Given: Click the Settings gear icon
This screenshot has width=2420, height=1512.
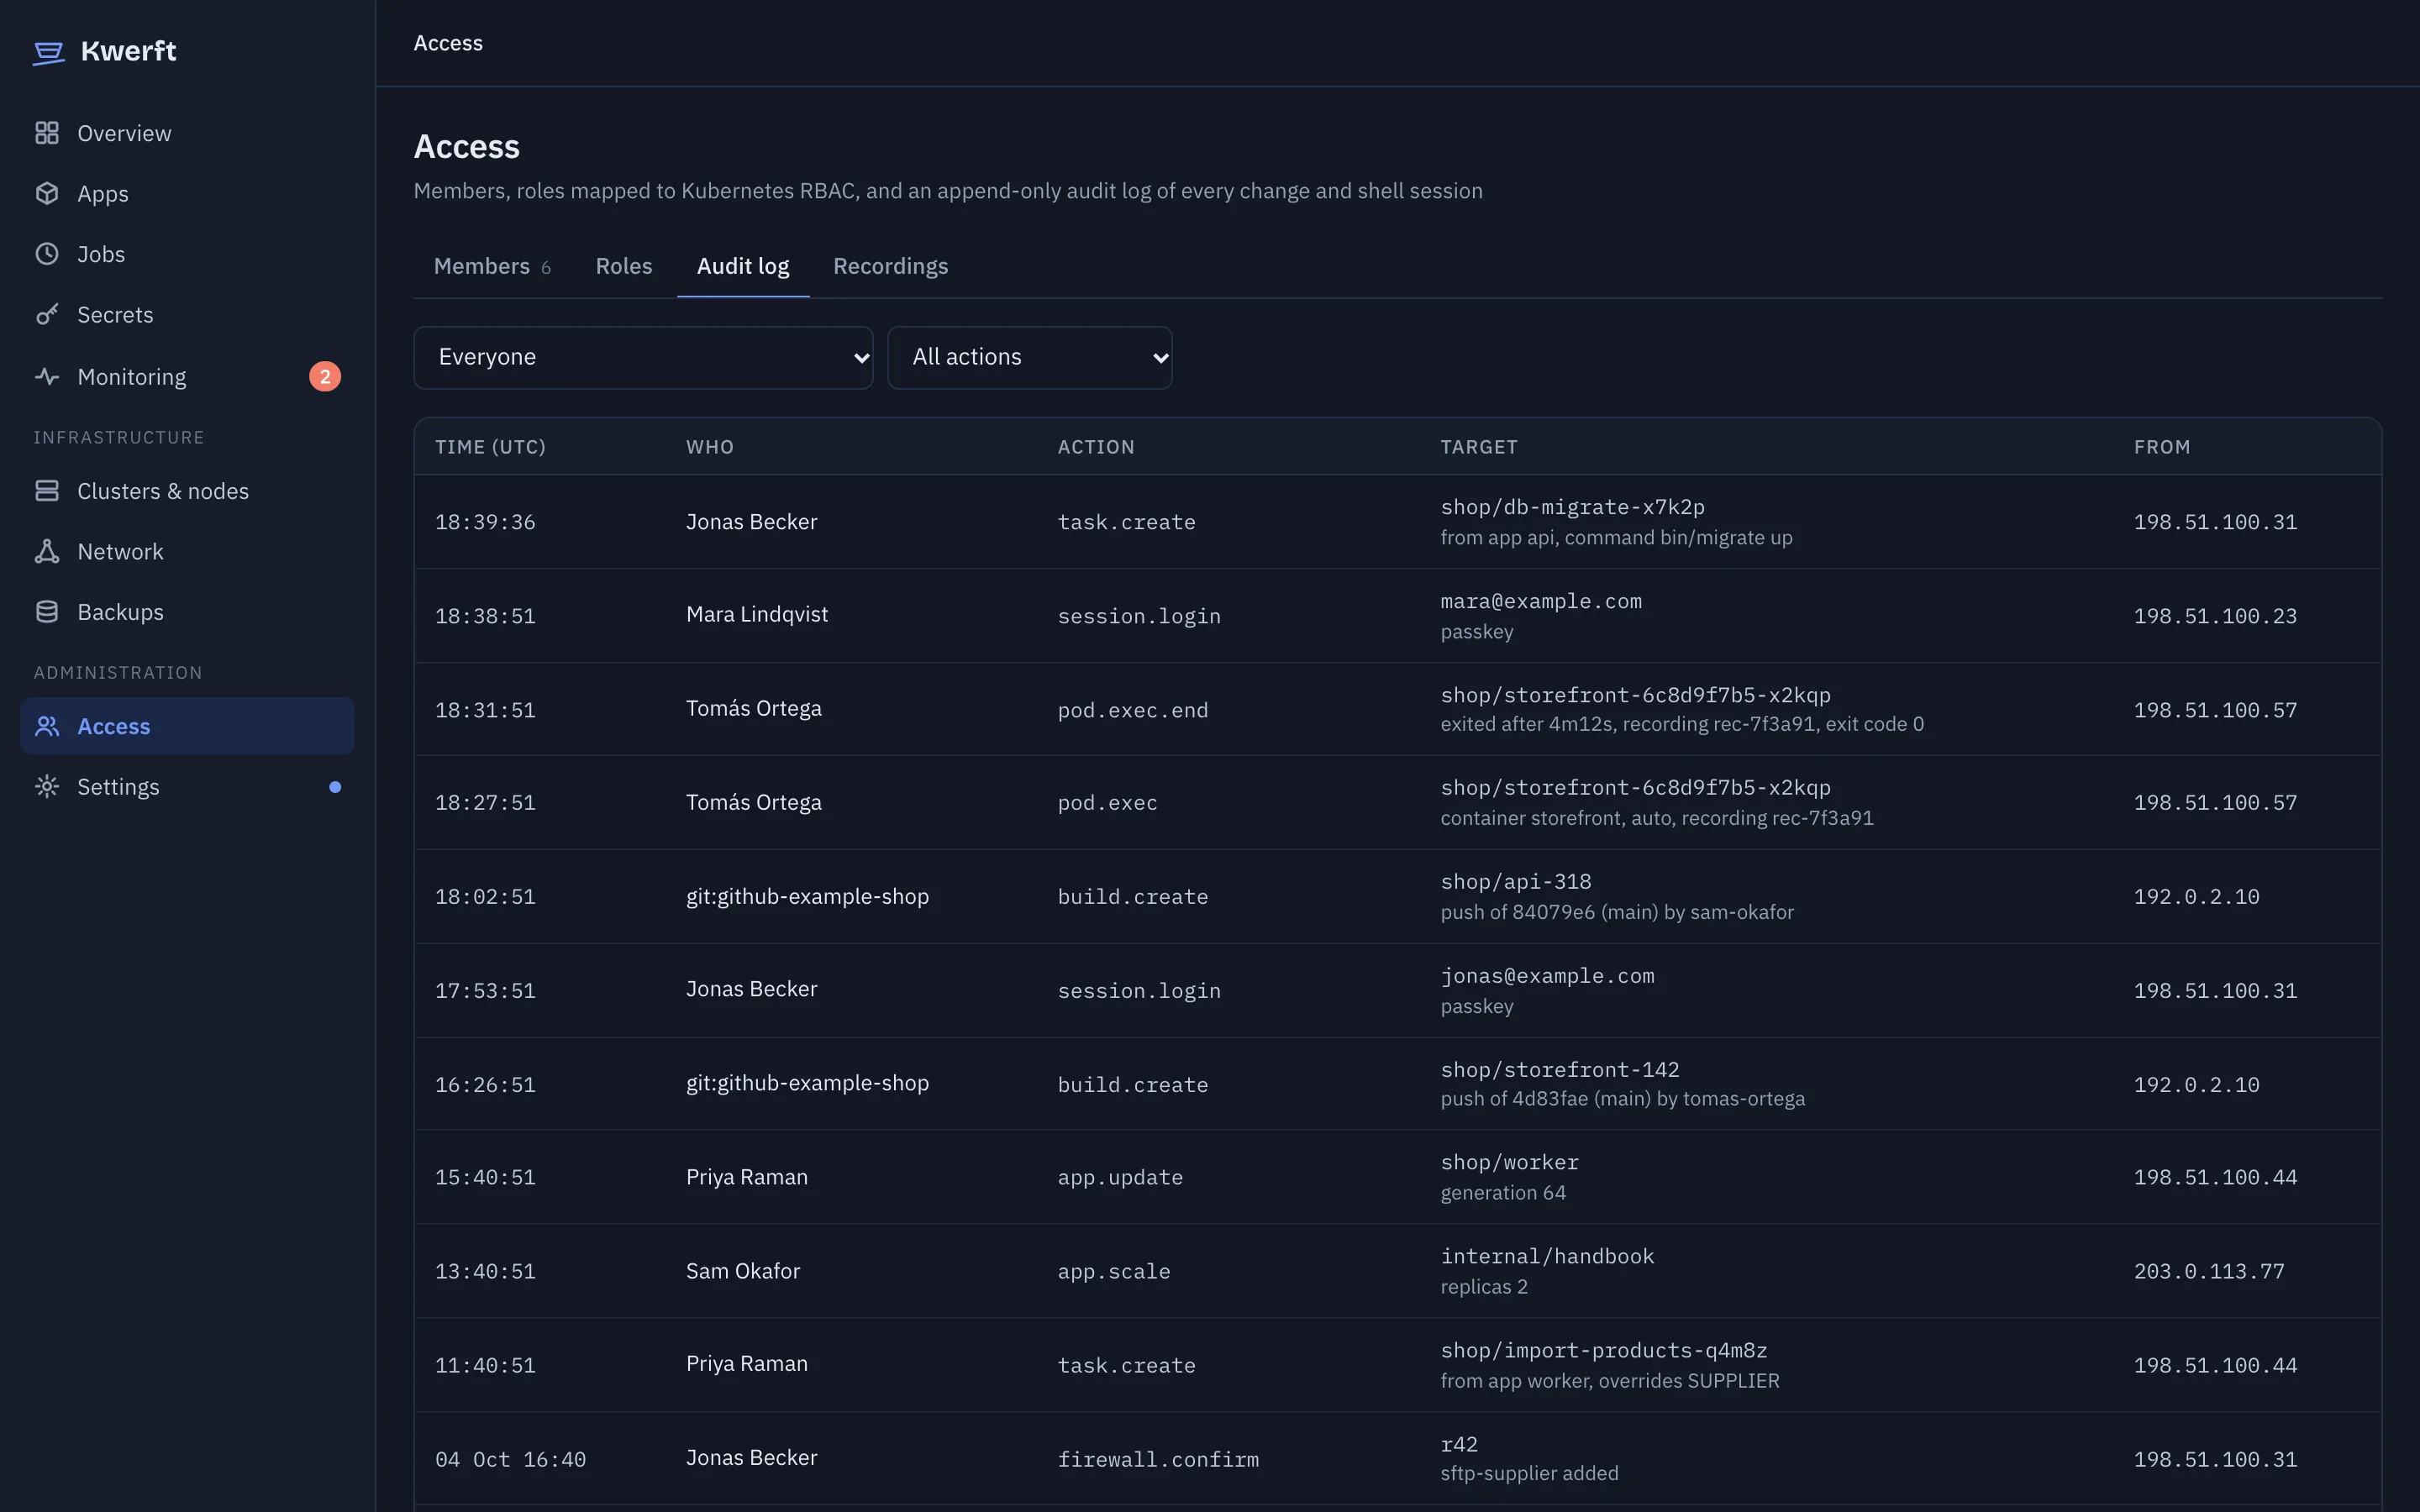Looking at the screenshot, I should coord(47,787).
